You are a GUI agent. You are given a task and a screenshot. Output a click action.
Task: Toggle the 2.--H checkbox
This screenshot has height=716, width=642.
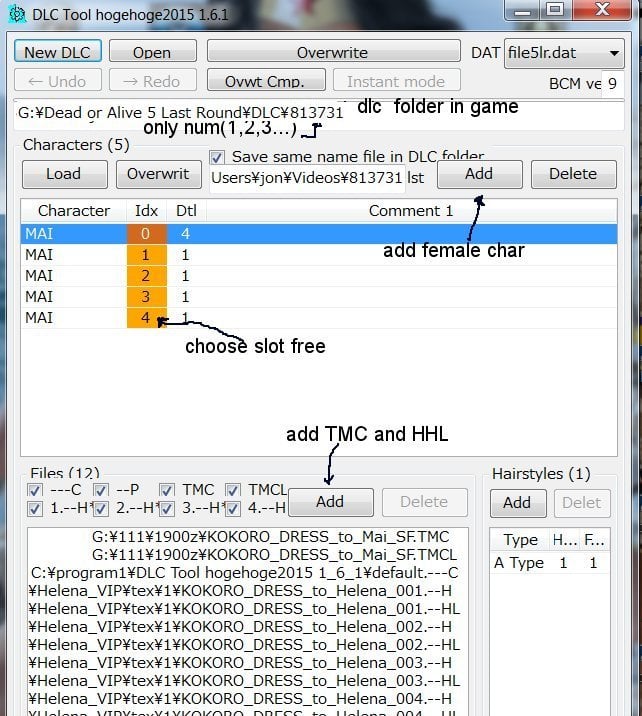pyautogui.click(x=100, y=509)
